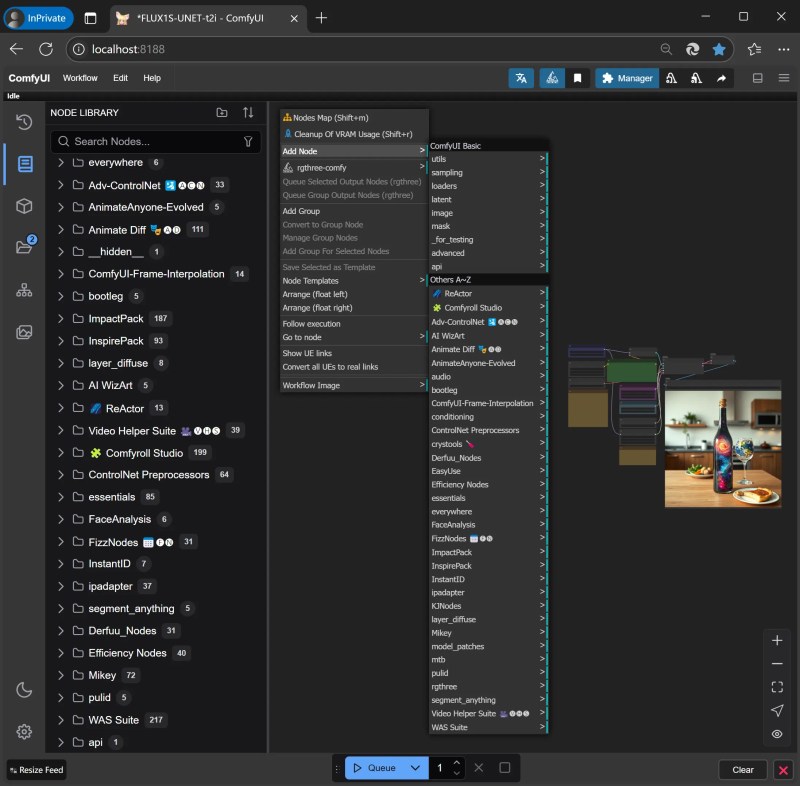Click Workflow Image menu entry

coord(354,386)
